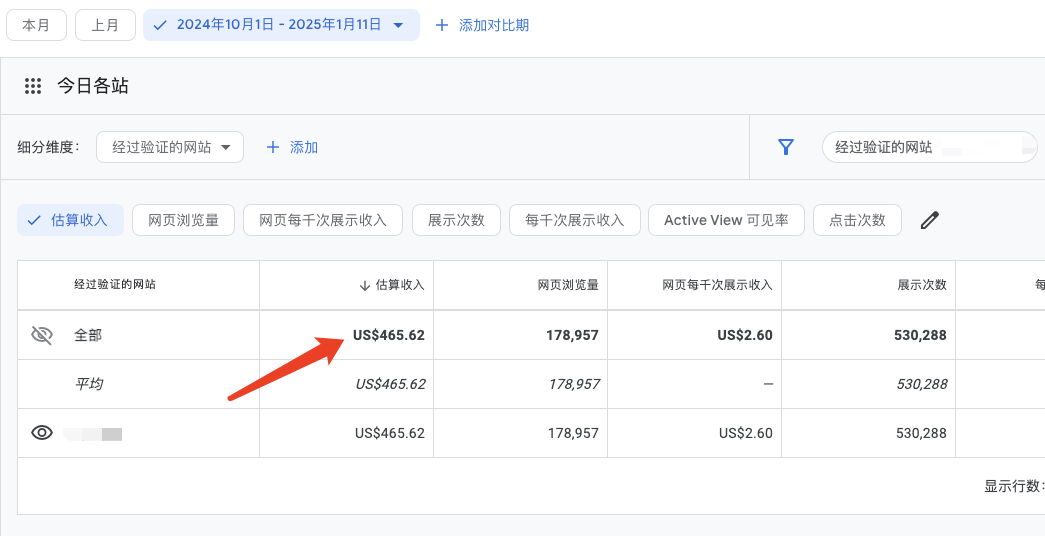Select the 网页每千次展示收入 metric chip
This screenshot has height=536, width=1045.
[x=323, y=220]
